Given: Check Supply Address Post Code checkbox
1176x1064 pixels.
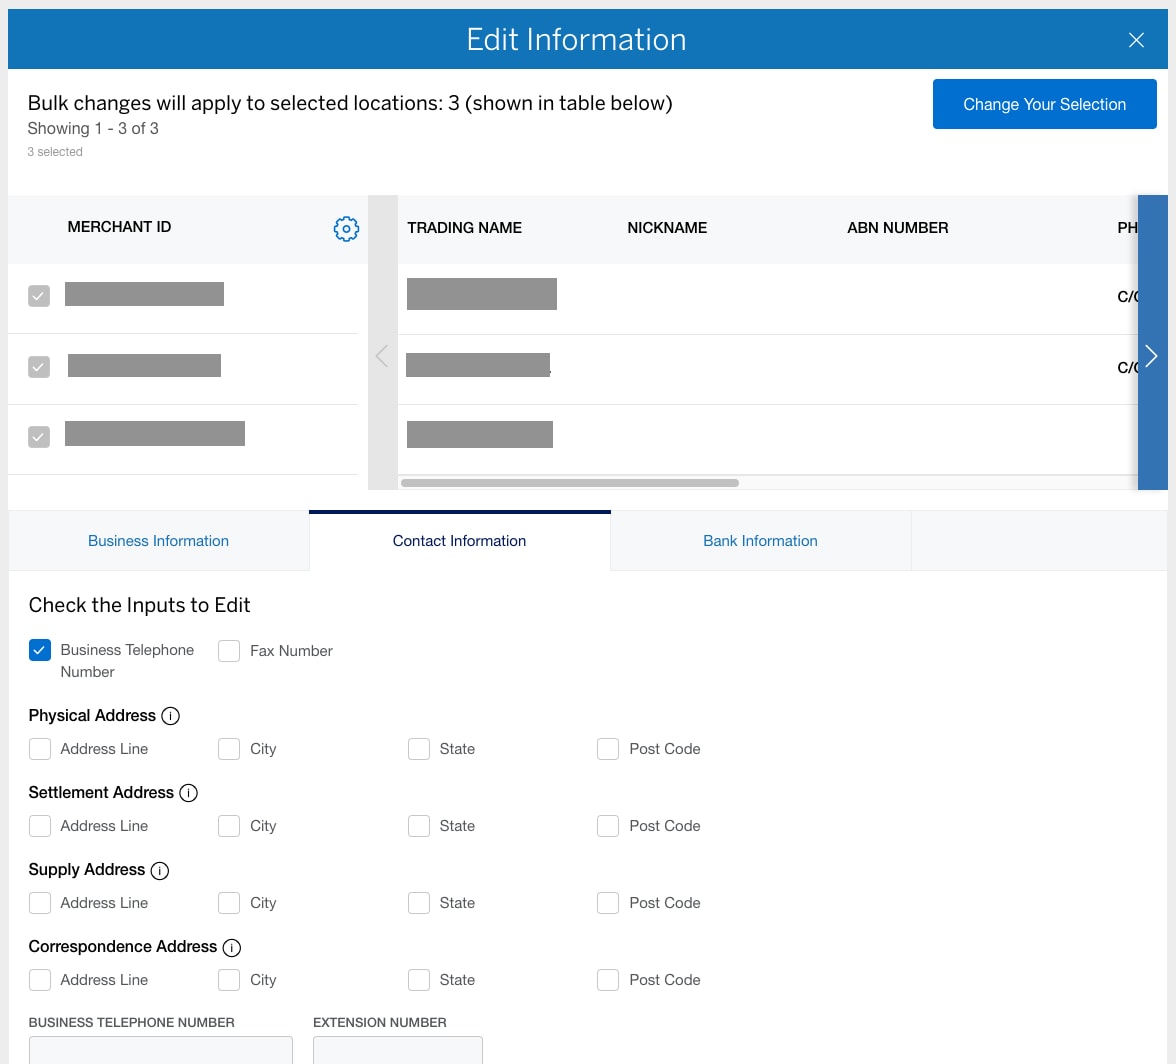Looking at the screenshot, I should (x=608, y=903).
